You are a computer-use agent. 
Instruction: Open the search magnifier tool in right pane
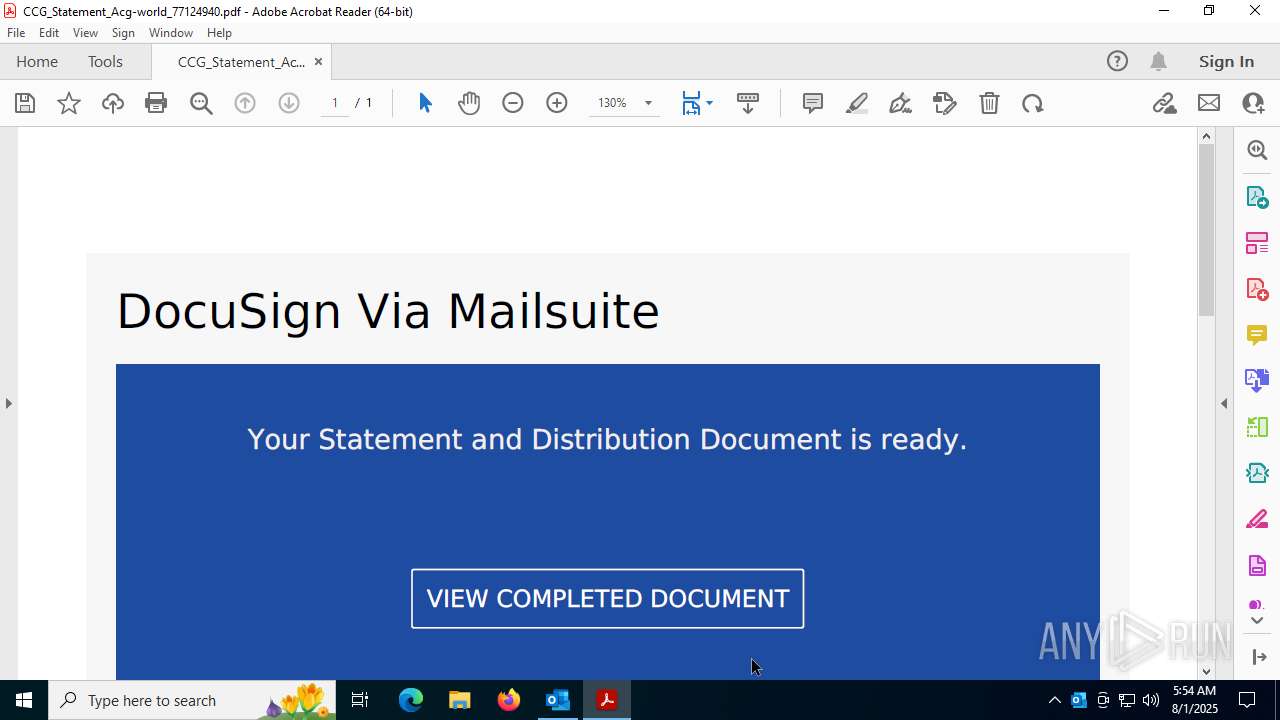tap(1257, 150)
